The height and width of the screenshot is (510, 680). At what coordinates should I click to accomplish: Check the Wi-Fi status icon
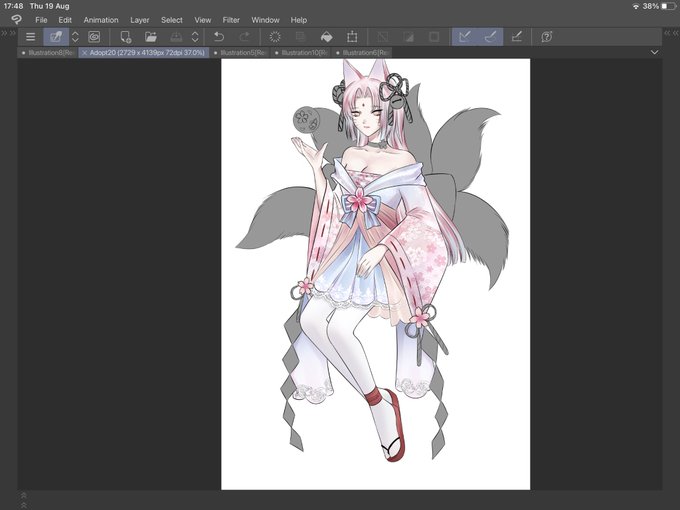click(x=636, y=7)
